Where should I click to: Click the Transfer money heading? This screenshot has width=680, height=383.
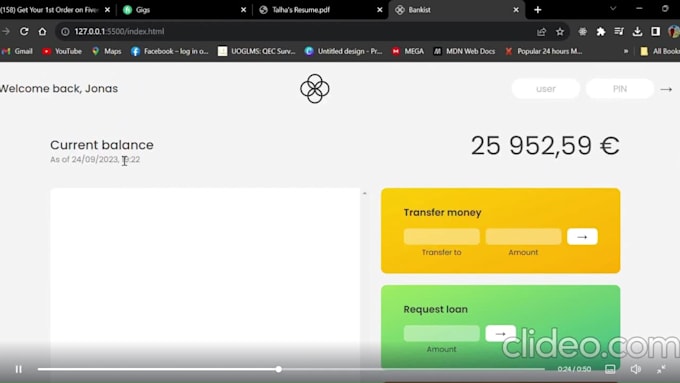pyautogui.click(x=442, y=213)
